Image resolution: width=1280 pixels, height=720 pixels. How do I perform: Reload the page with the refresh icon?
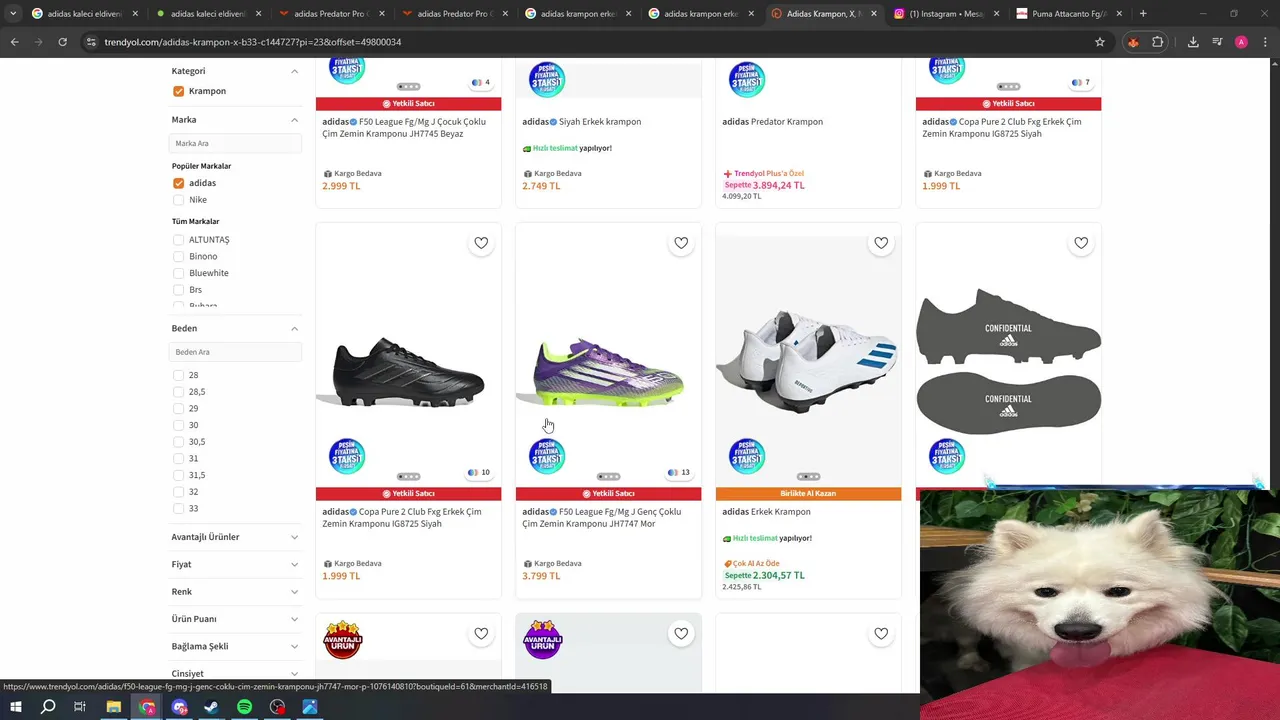pyautogui.click(x=62, y=42)
